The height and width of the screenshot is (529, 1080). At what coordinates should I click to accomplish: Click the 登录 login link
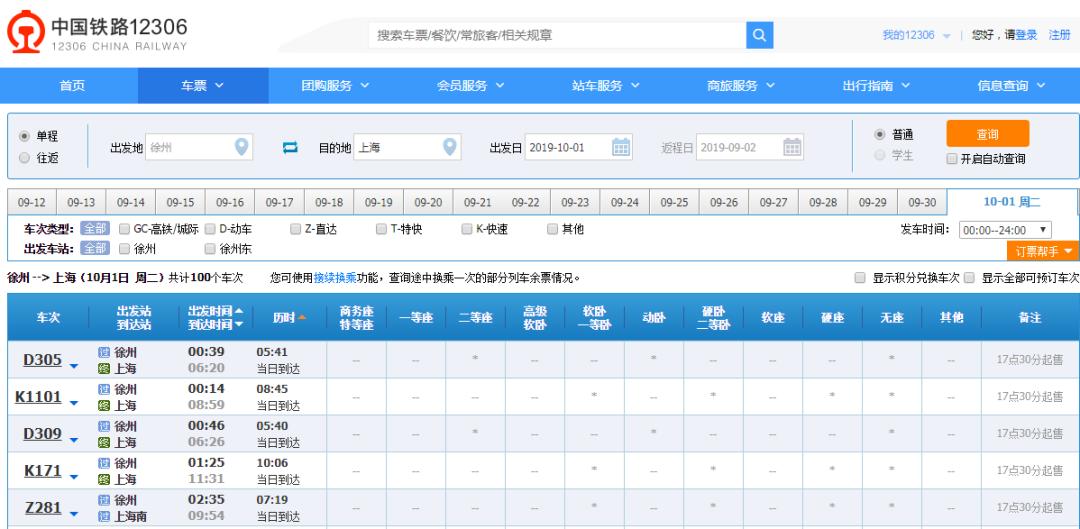(1026, 35)
